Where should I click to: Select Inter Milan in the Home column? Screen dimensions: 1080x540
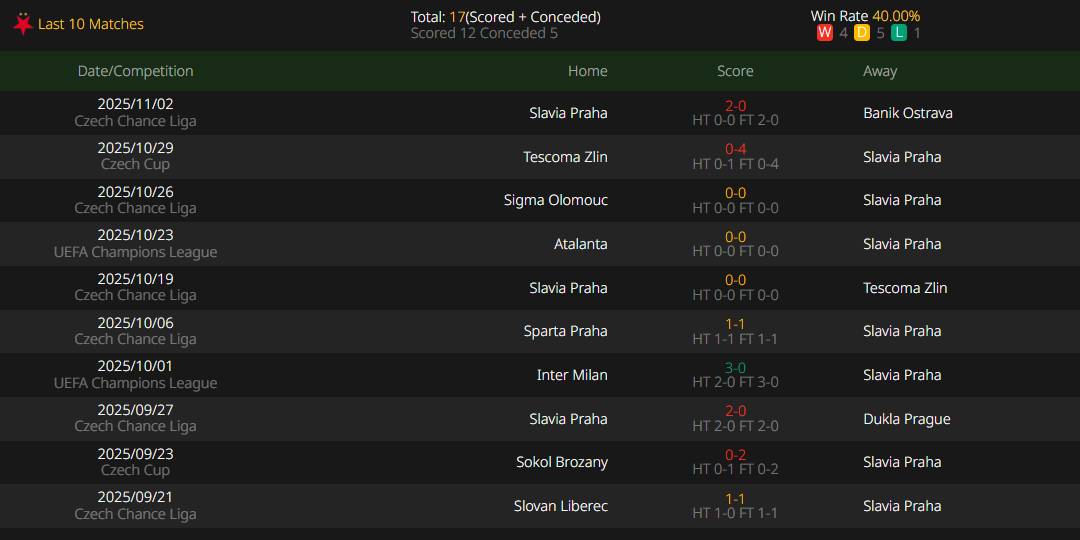pyautogui.click(x=572, y=375)
